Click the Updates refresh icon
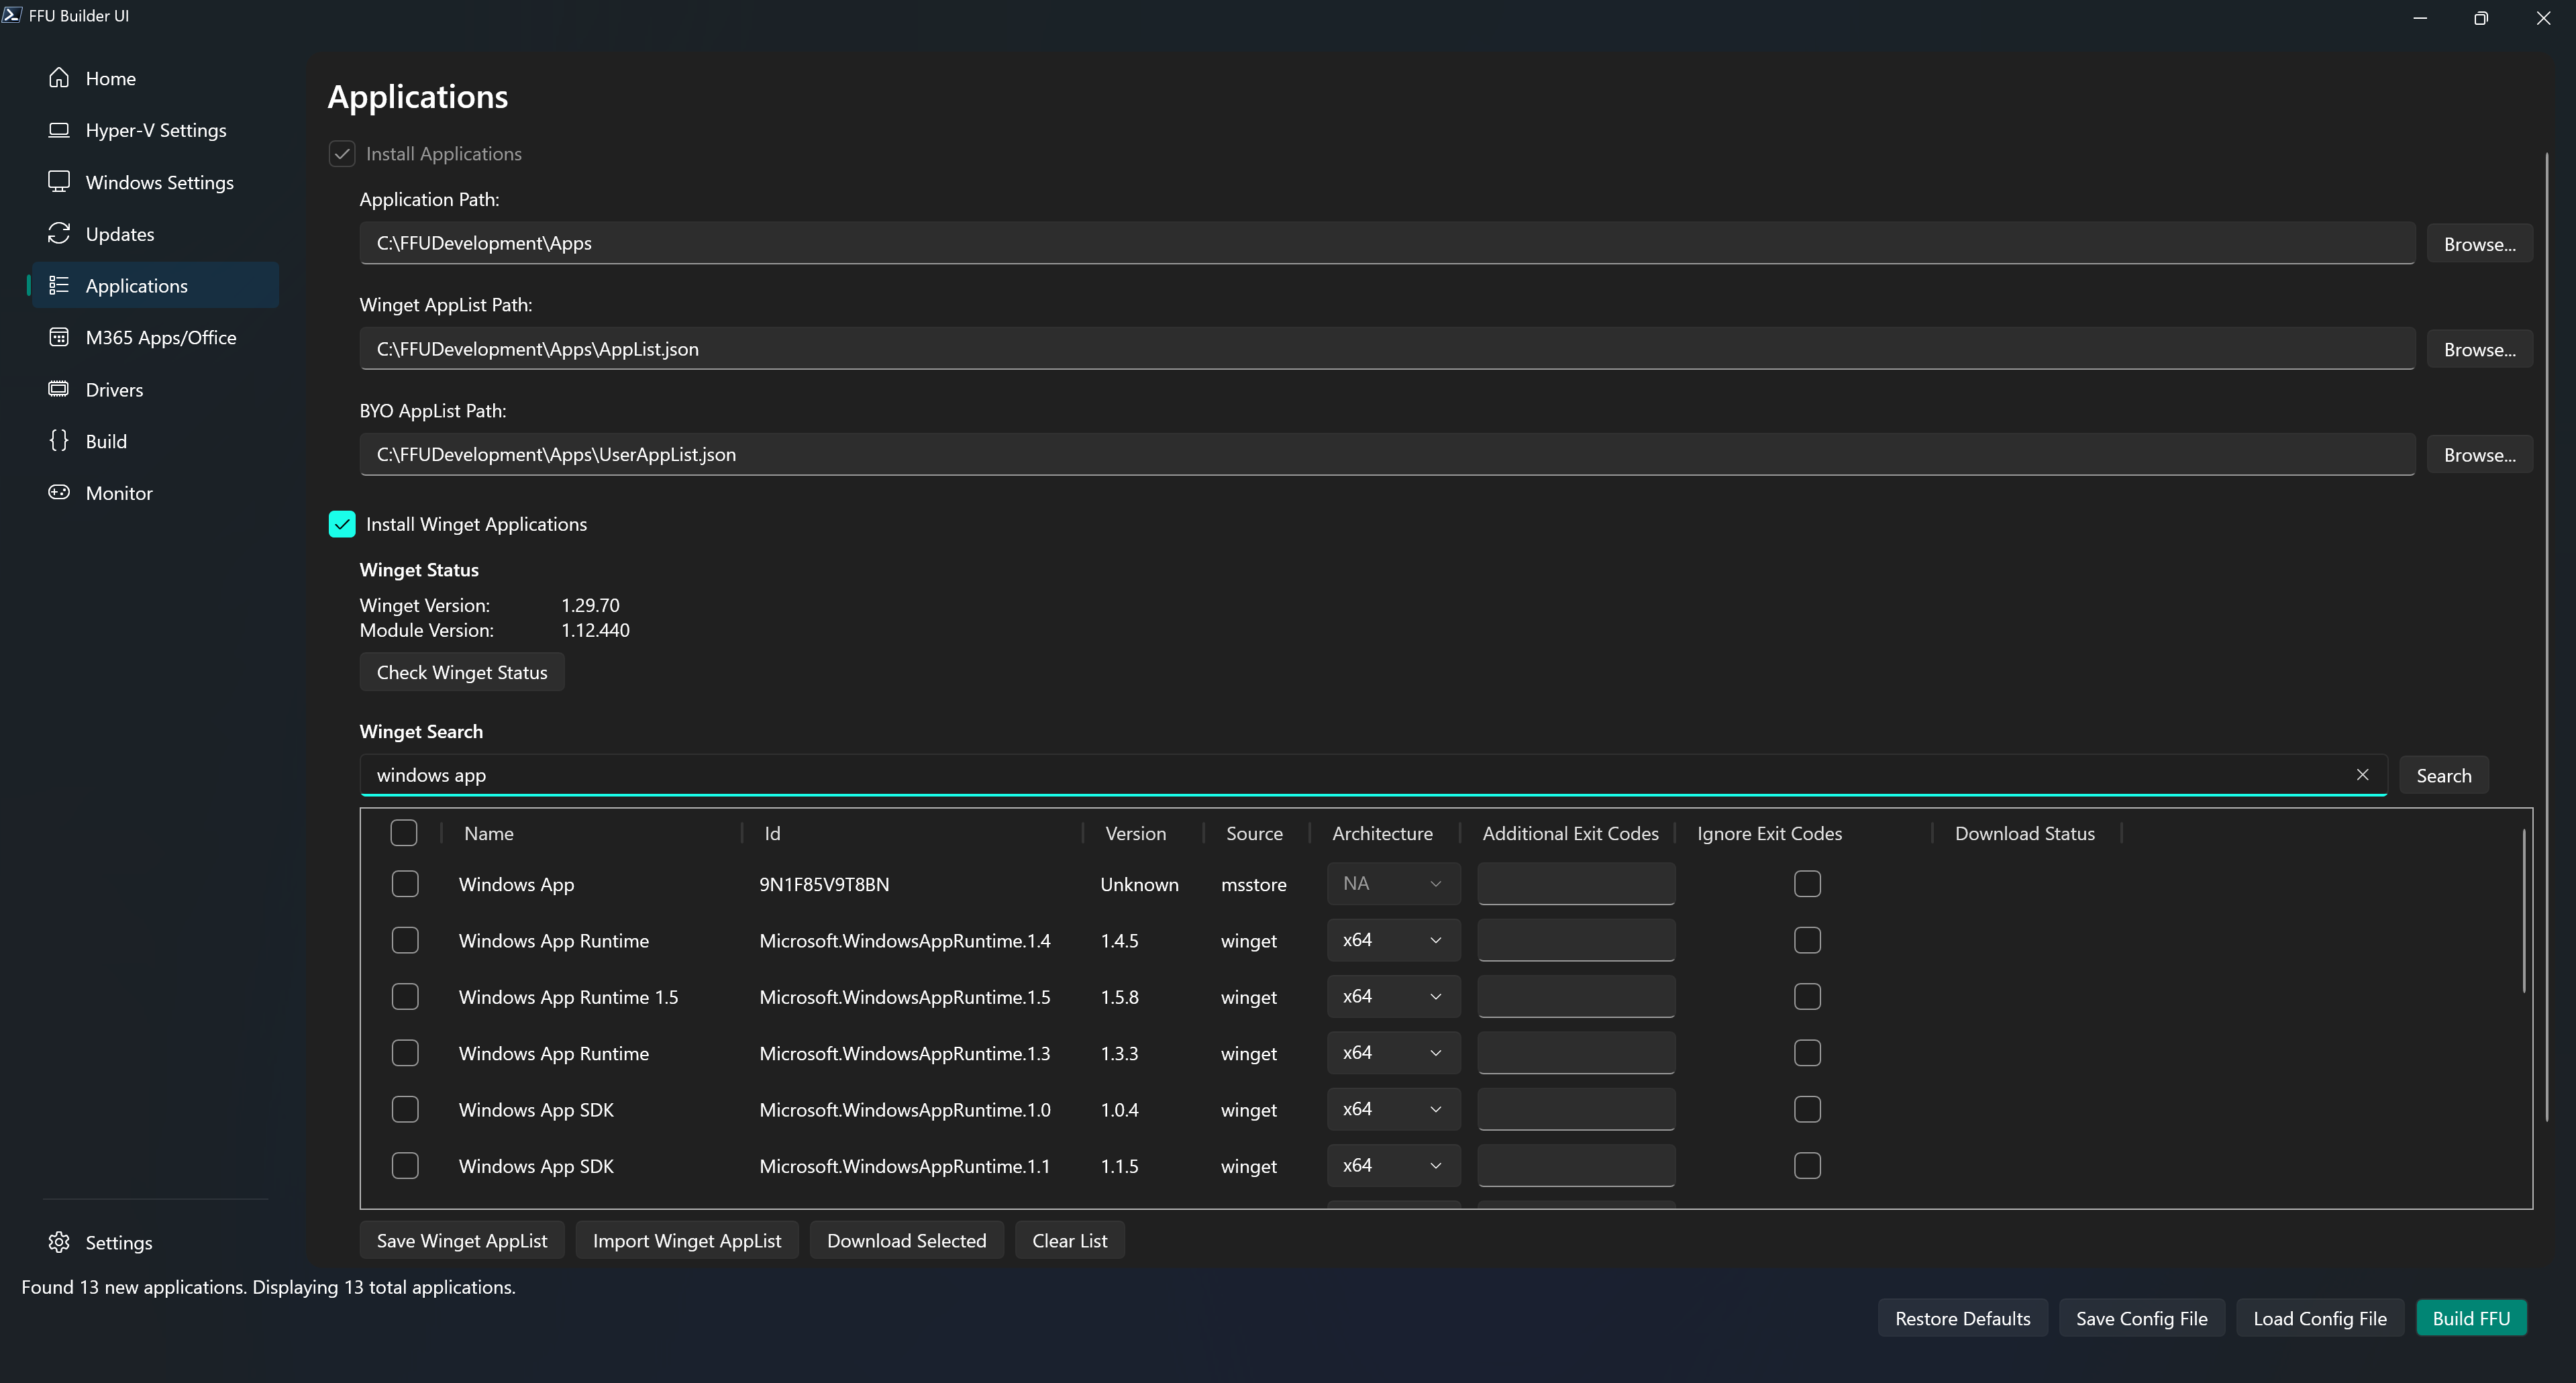 [x=59, y=234]
